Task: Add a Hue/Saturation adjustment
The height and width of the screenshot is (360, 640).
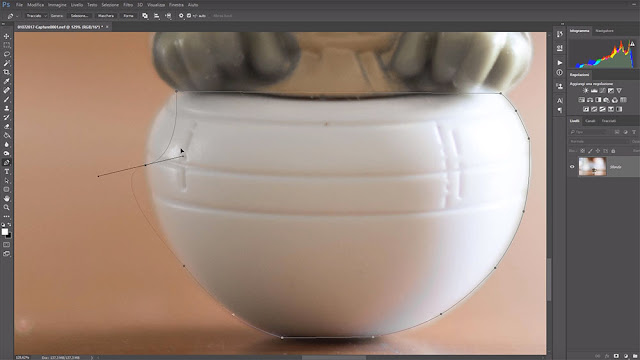Action: tap(582, 100)
